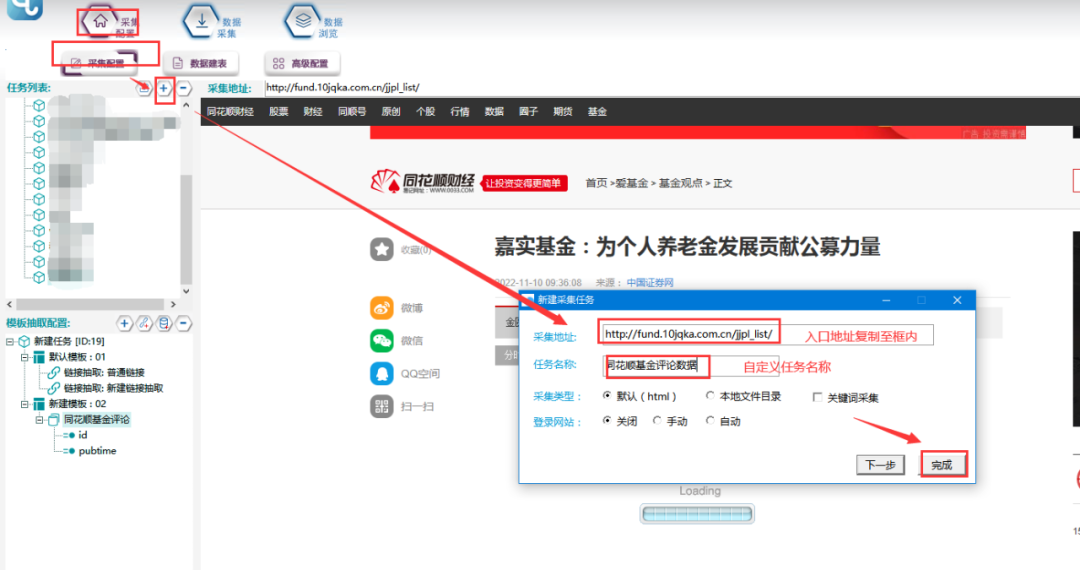
Task: Click add-database table icon in 模板抽取配置
Action: coord(164,324)
